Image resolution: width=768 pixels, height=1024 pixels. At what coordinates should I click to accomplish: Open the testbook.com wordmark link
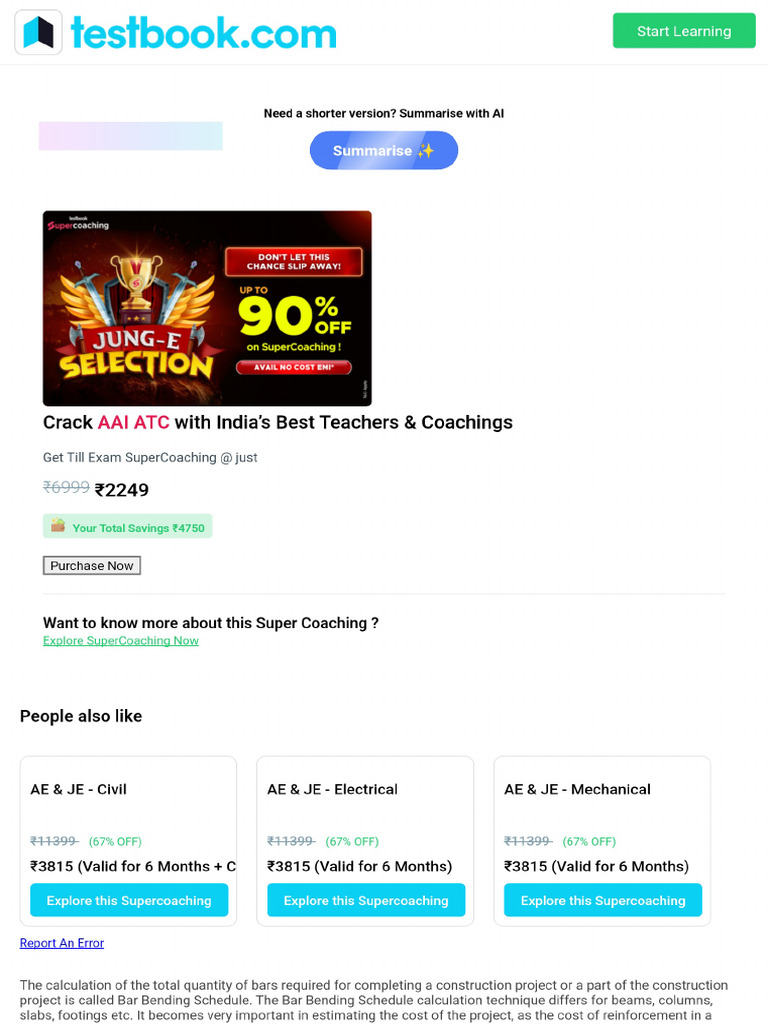pos(203,33)
